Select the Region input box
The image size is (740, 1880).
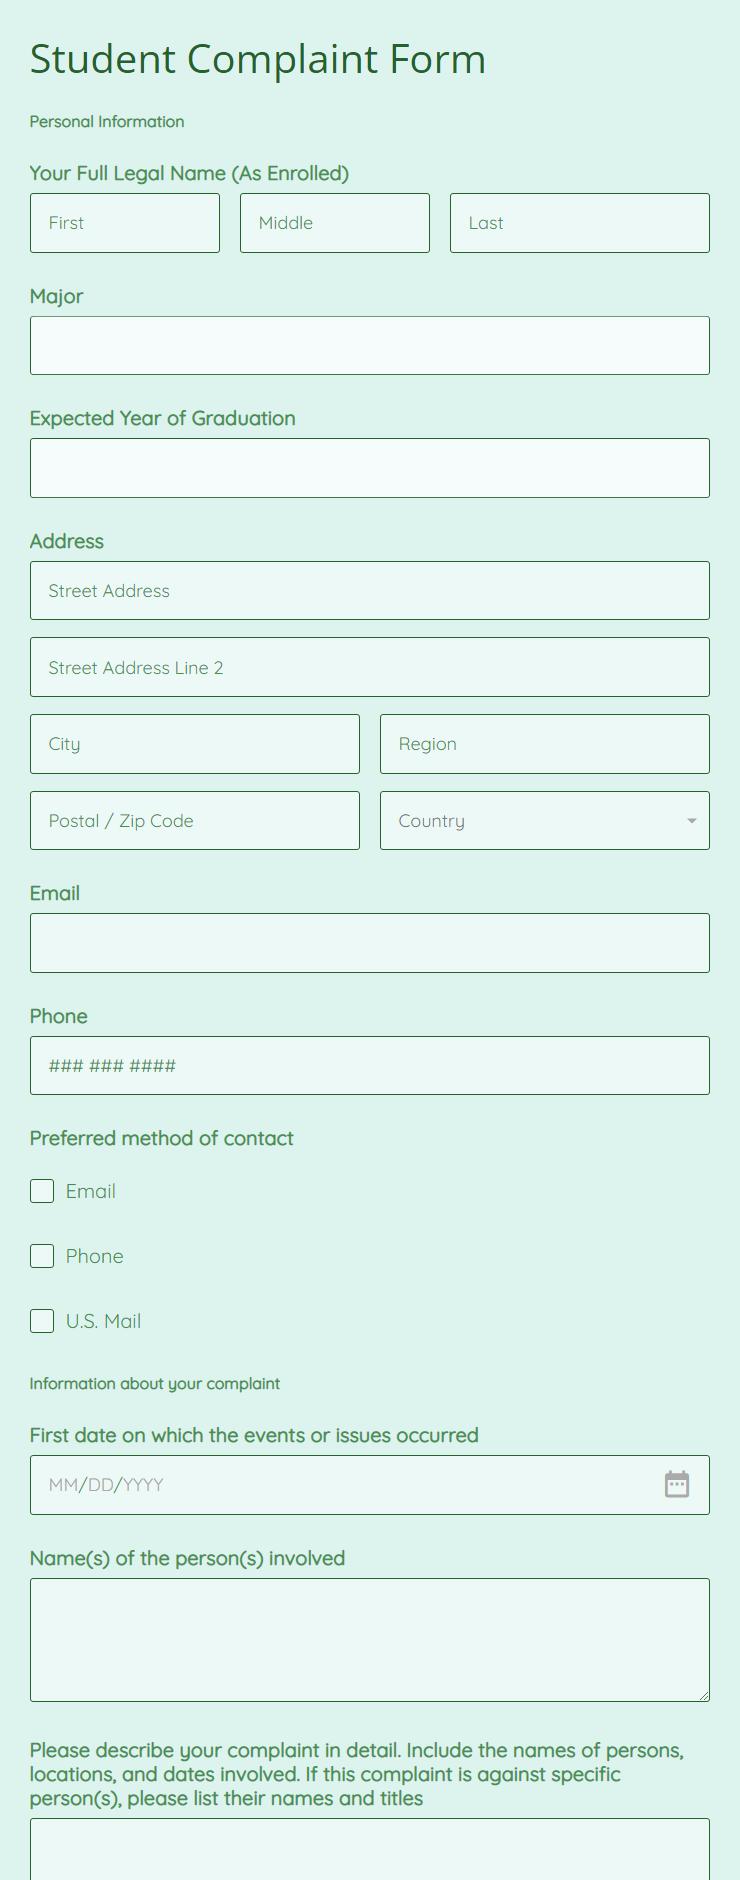click(545, 744)
